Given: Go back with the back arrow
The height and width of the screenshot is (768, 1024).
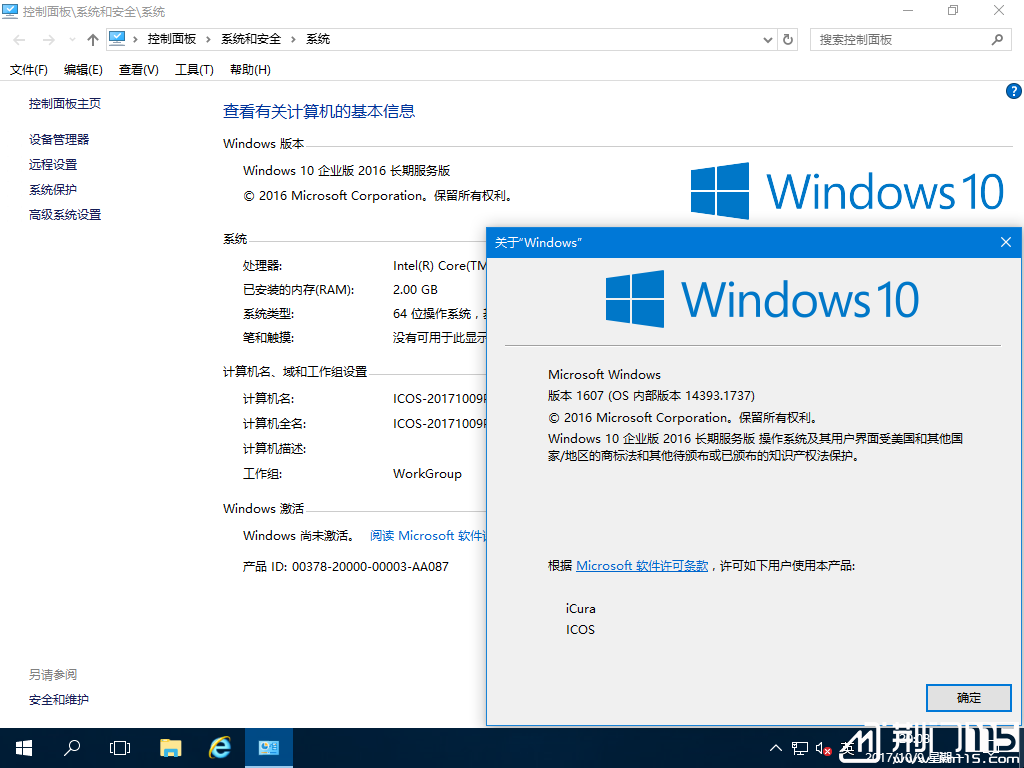Looking at the screenshot, I should 20,40.
